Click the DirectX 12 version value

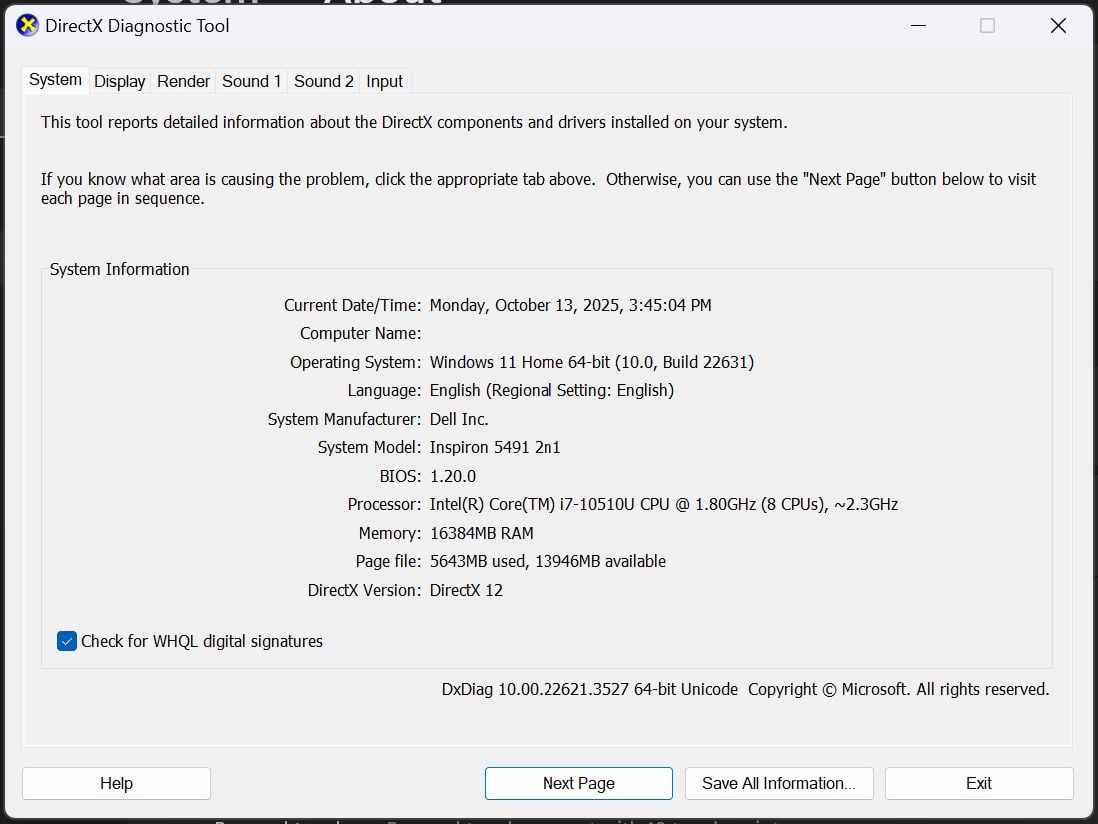[466, 590]
